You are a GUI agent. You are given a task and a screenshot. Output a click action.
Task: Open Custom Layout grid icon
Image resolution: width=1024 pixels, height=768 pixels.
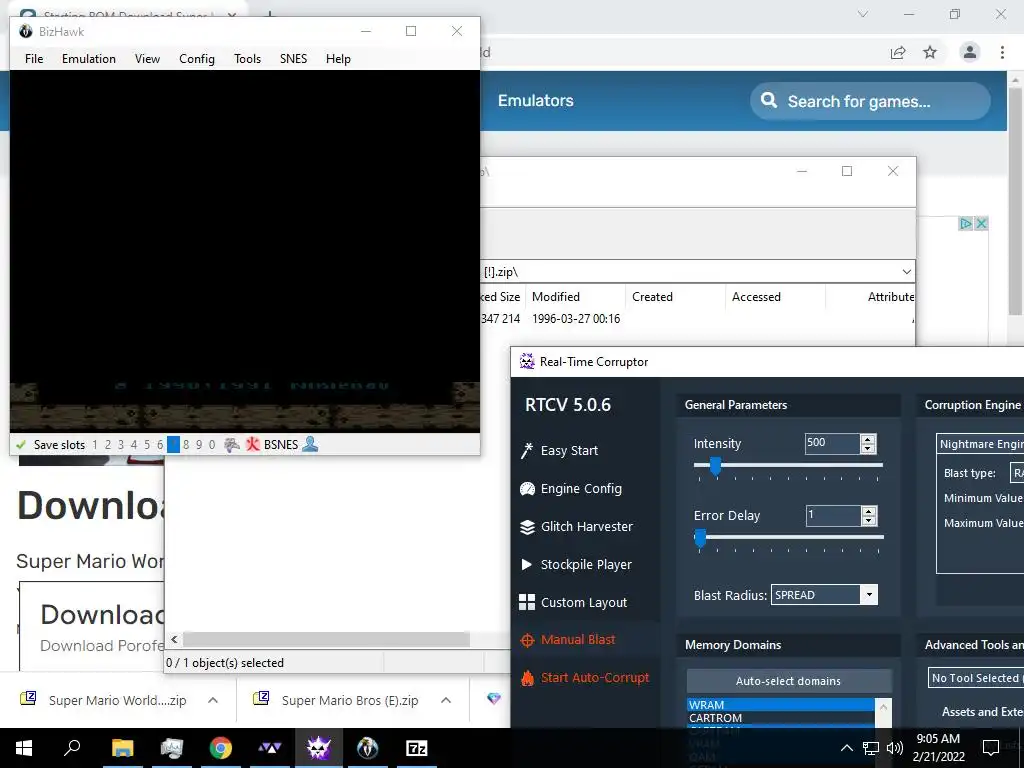(526, 602)
